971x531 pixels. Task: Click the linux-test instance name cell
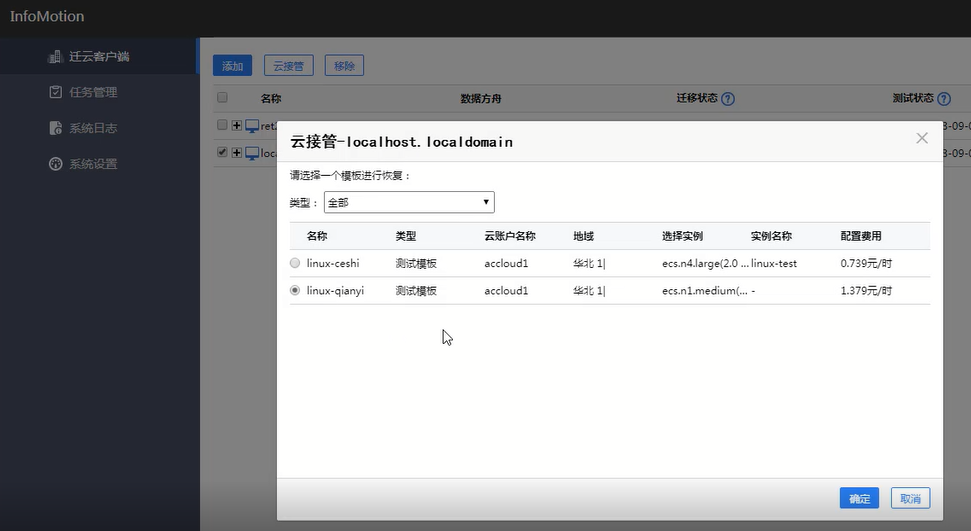click(774, 263)
